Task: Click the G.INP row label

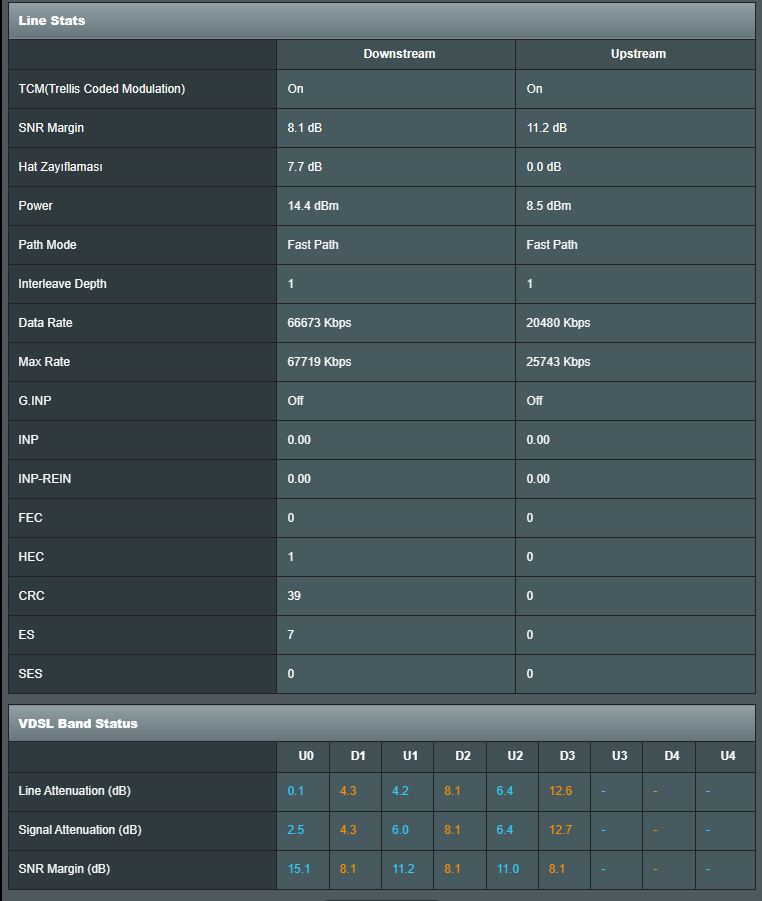Action: point(35,401)
